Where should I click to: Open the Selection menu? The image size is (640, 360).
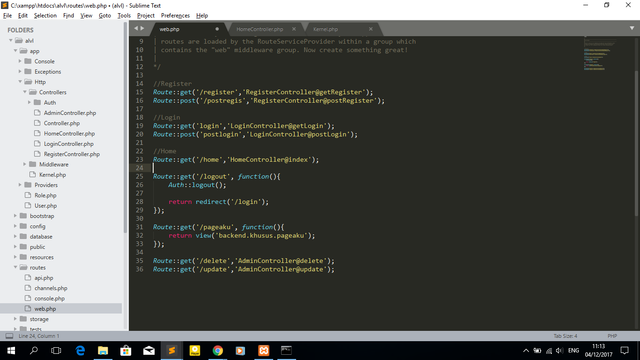click(45, 16)
